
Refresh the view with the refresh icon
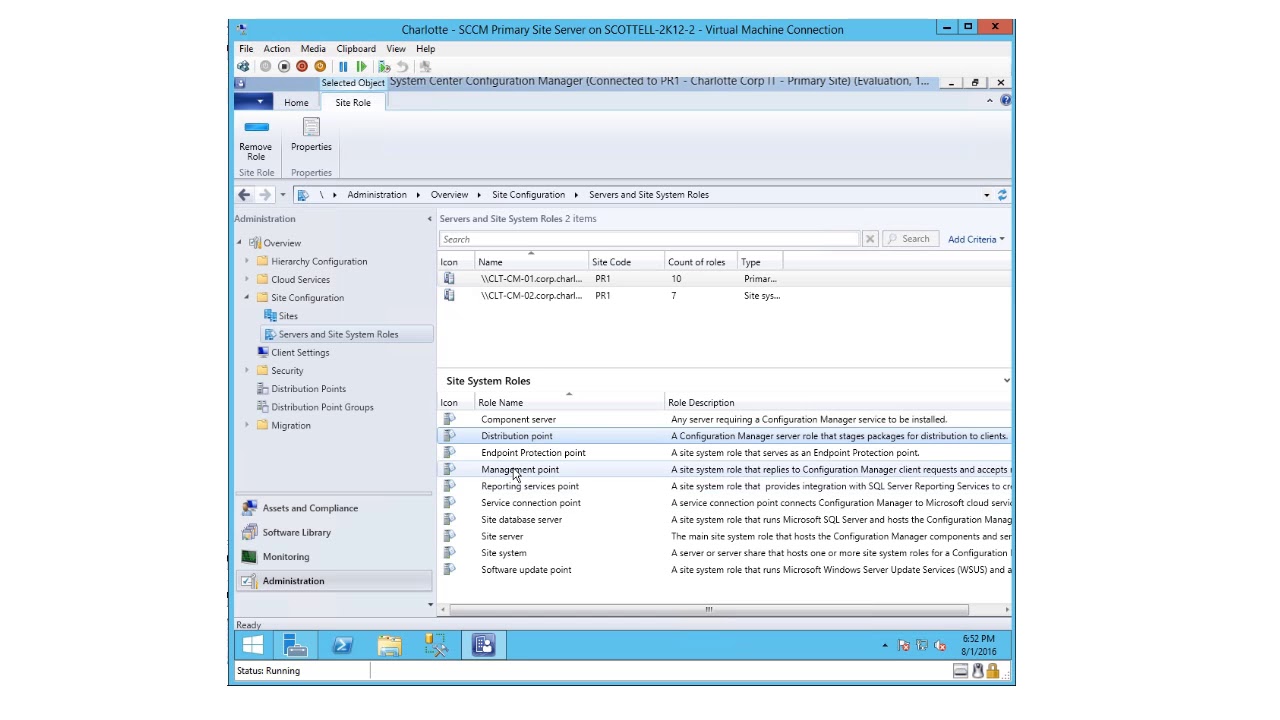point(1002,195)
